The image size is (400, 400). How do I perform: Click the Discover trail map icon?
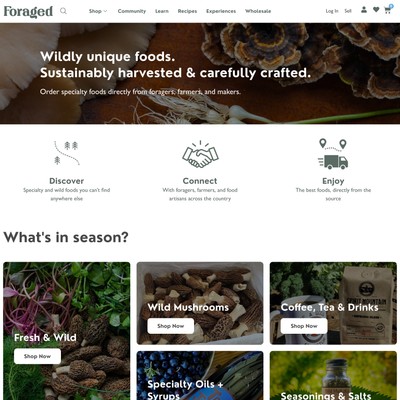pyautogui.click(x=67, y=153)
